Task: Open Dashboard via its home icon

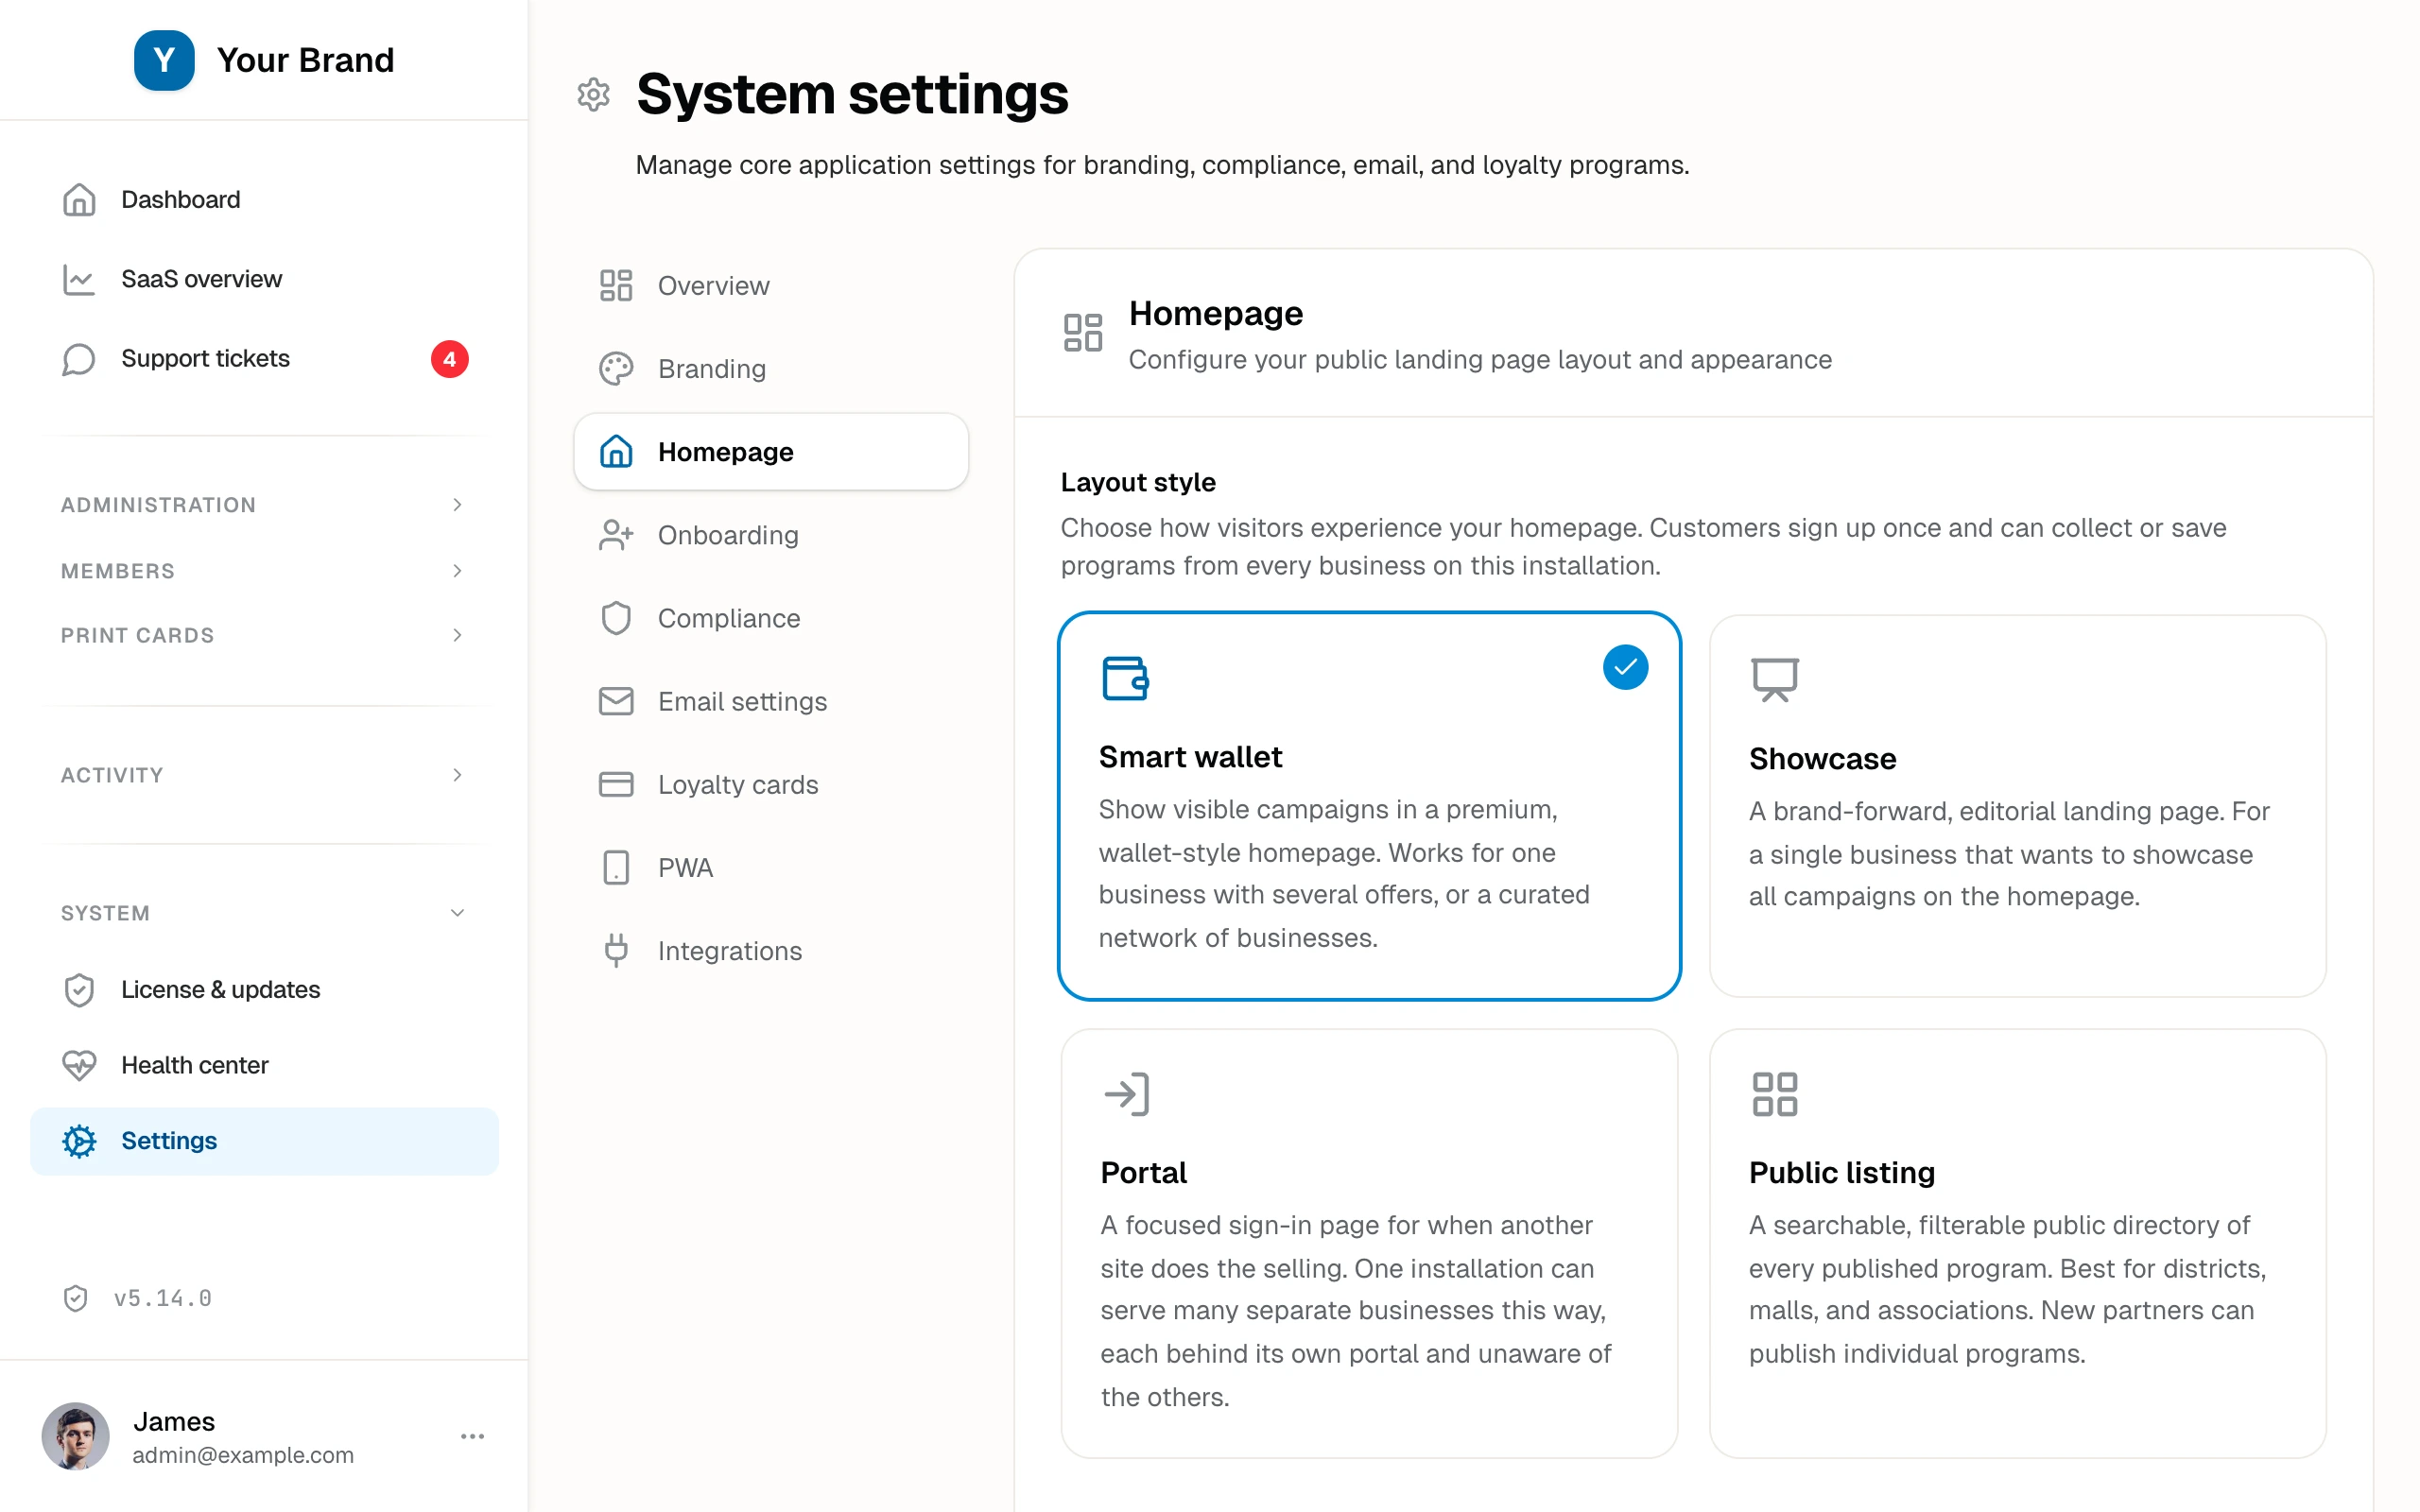Action: tap(79, 200)
